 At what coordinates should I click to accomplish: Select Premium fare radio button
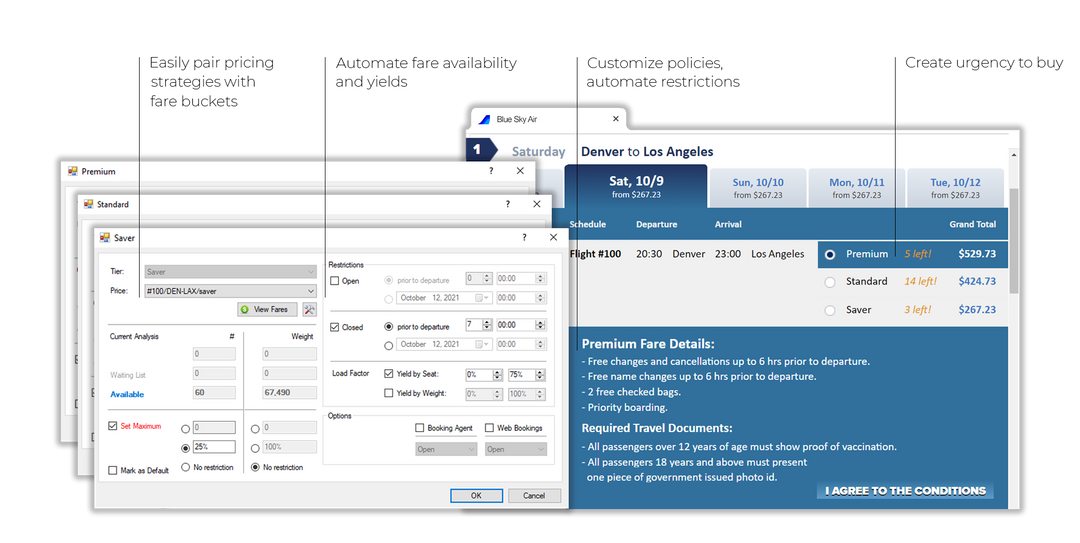click(x=830, y=254)
